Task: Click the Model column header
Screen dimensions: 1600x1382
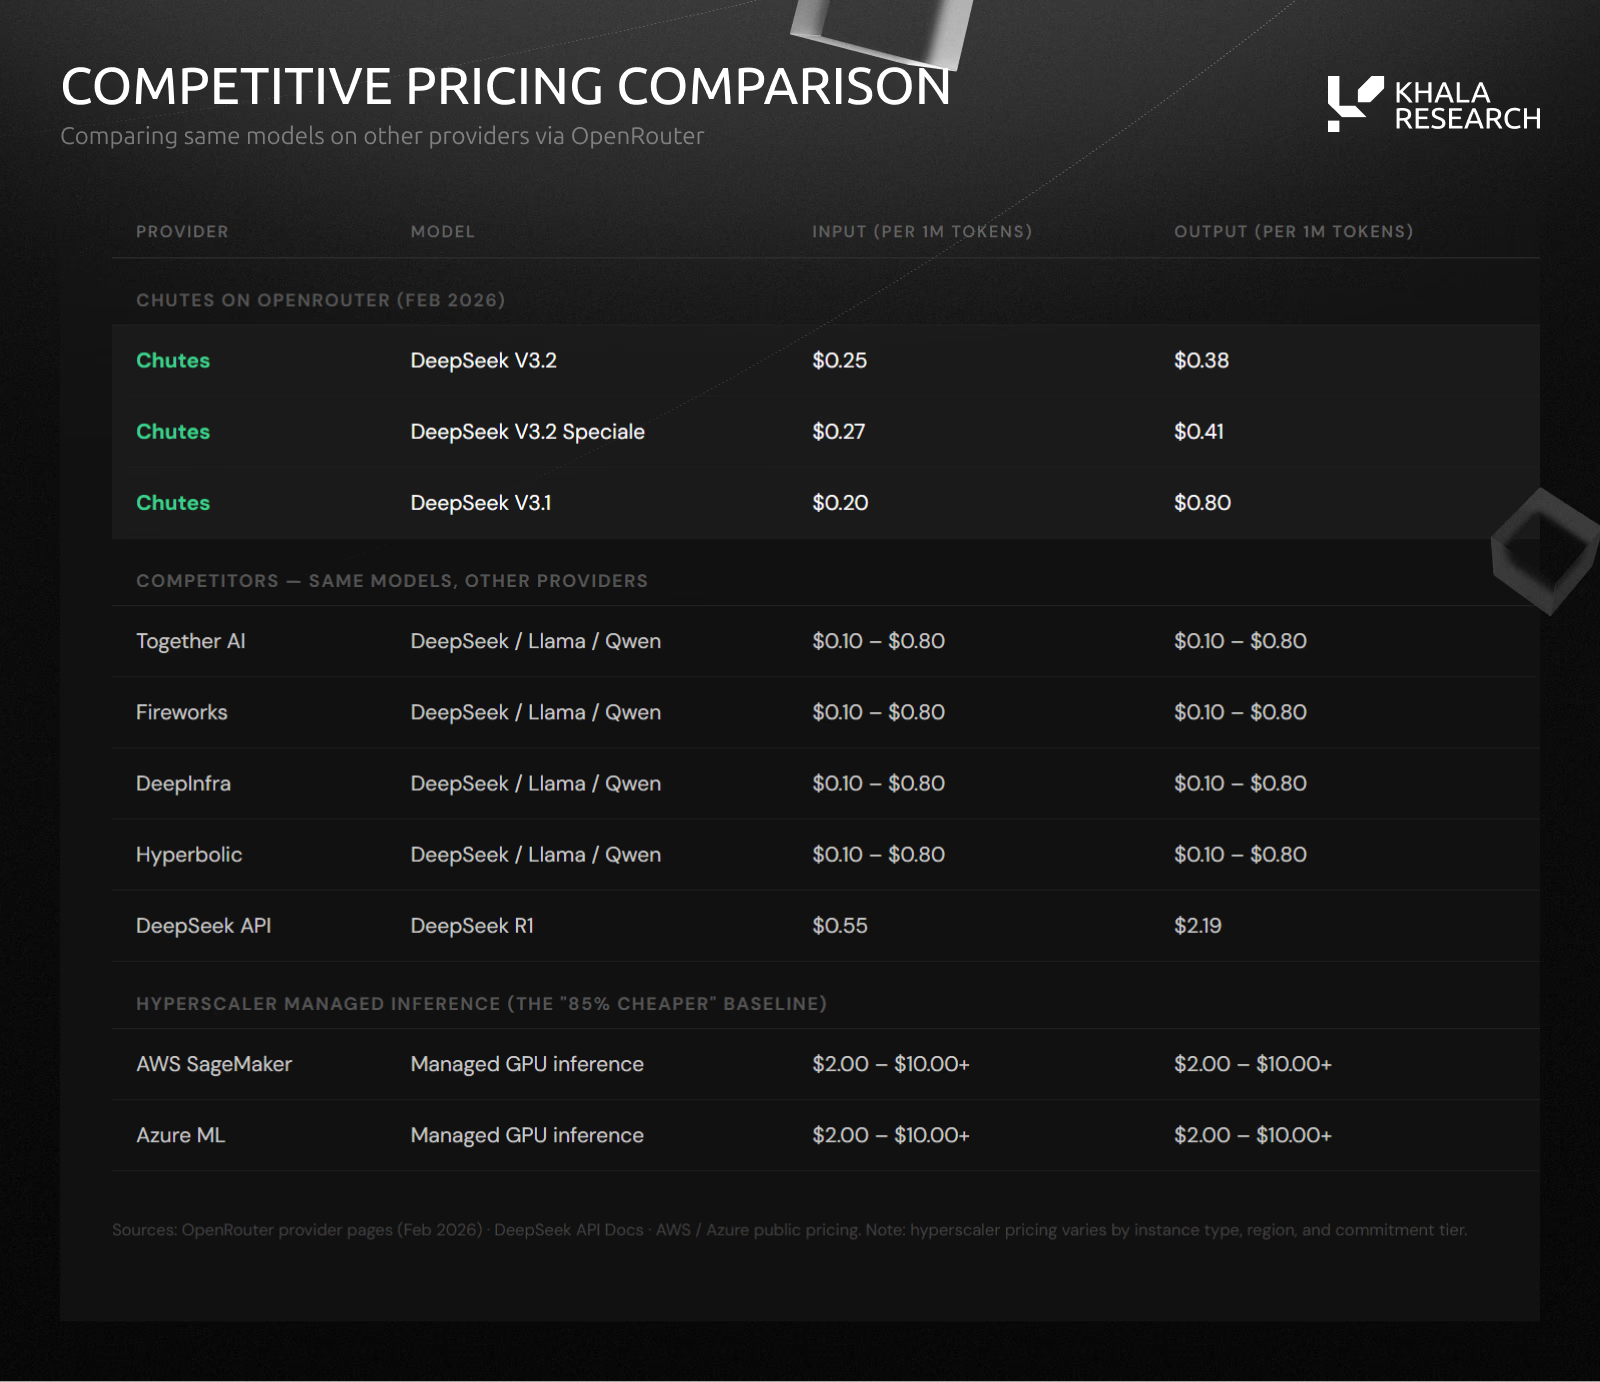Action: (x=442, y=232)
